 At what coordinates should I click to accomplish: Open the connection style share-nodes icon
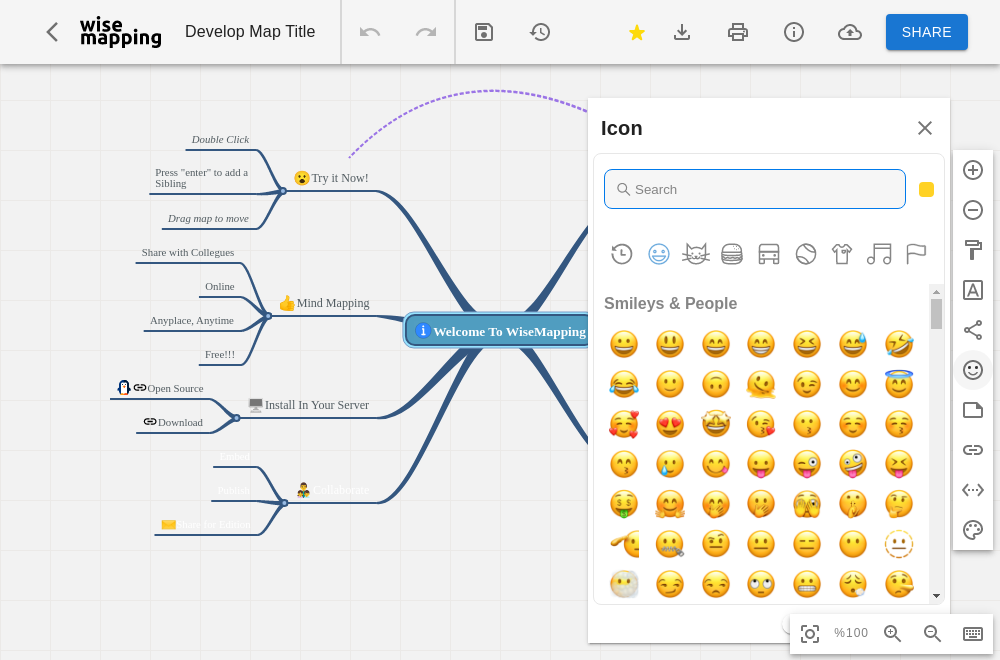(x=973, y=330)
